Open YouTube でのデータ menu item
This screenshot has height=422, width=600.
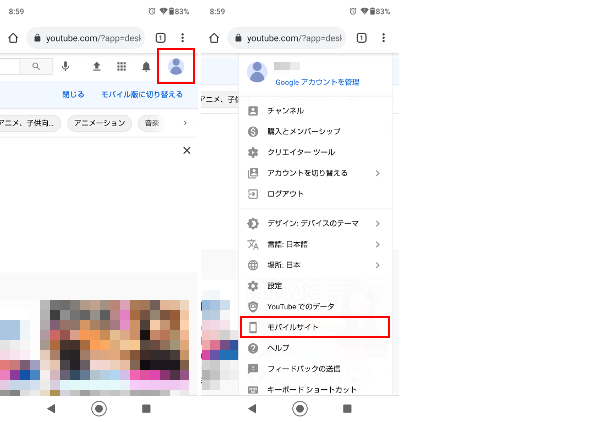point(315,306)
